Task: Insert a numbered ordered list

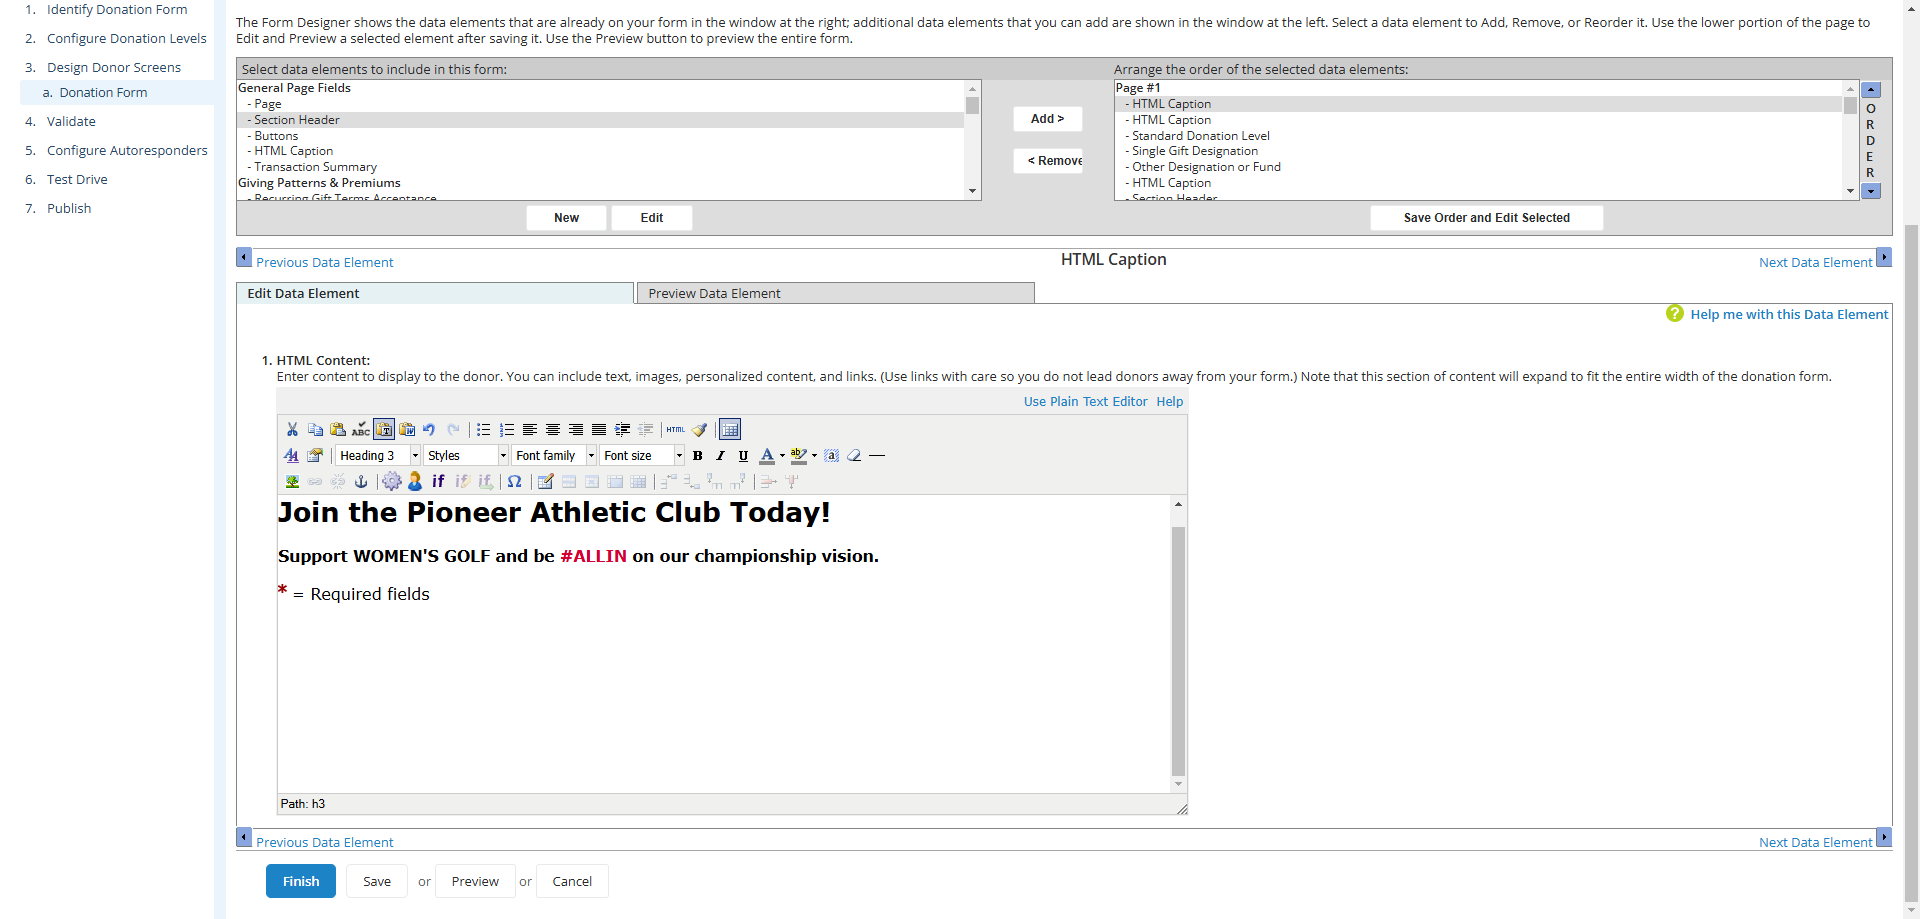Action: coord(507,429)
